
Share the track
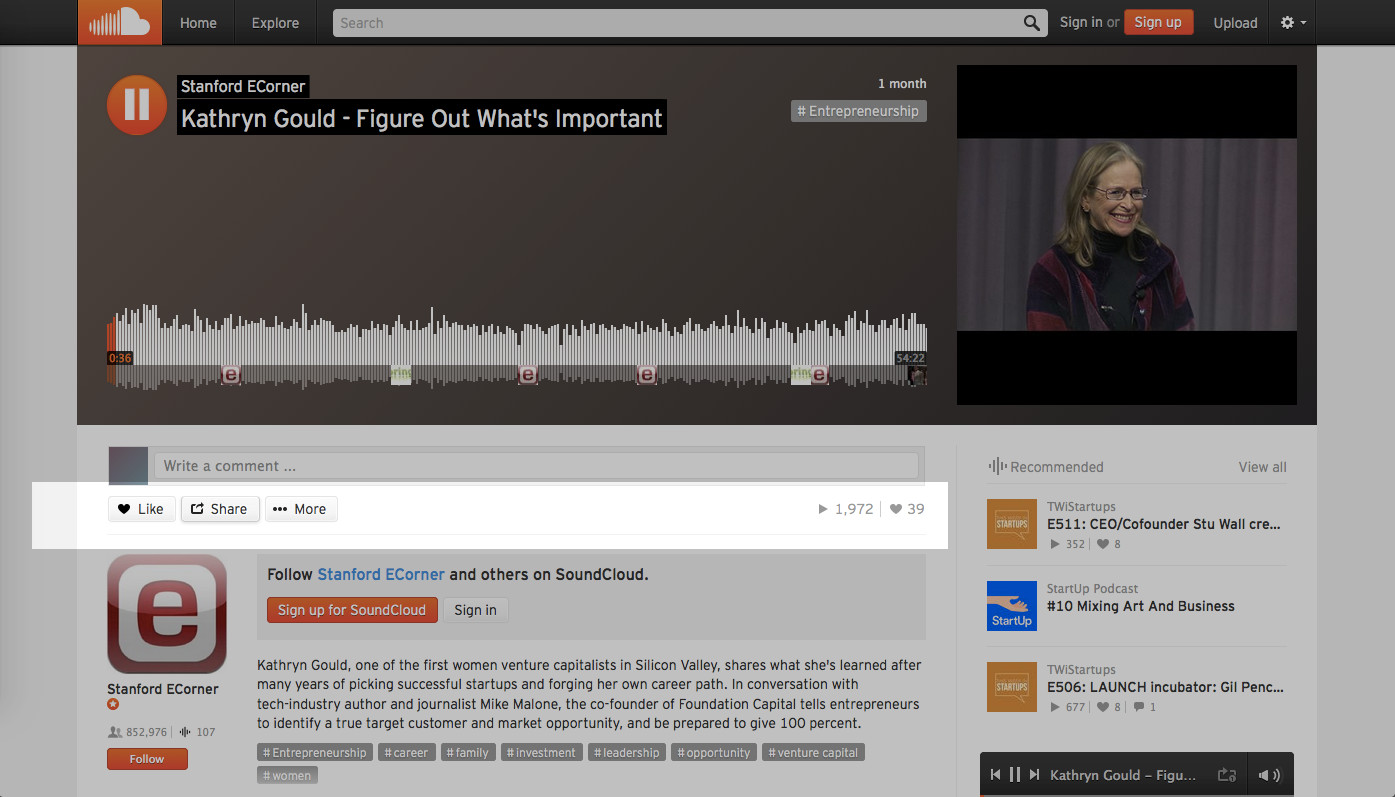point(220,509)
